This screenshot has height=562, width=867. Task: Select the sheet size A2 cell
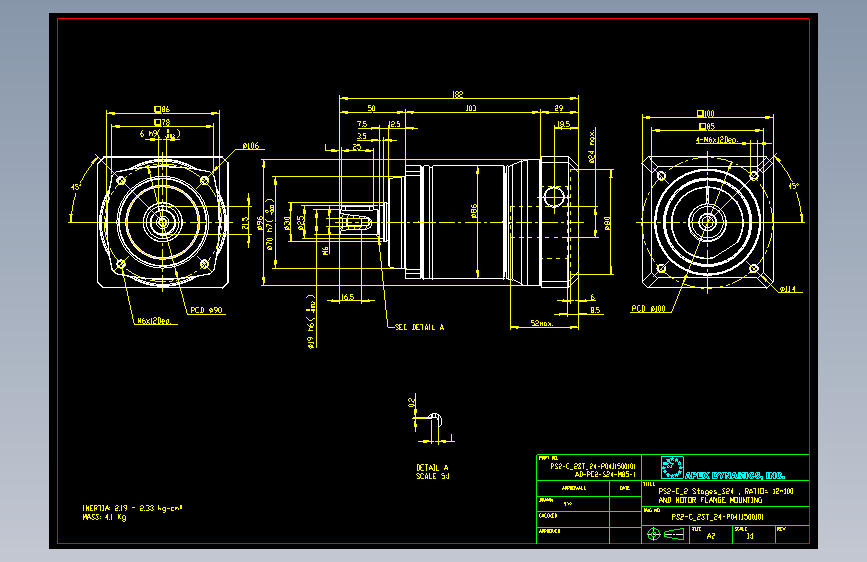711,536
